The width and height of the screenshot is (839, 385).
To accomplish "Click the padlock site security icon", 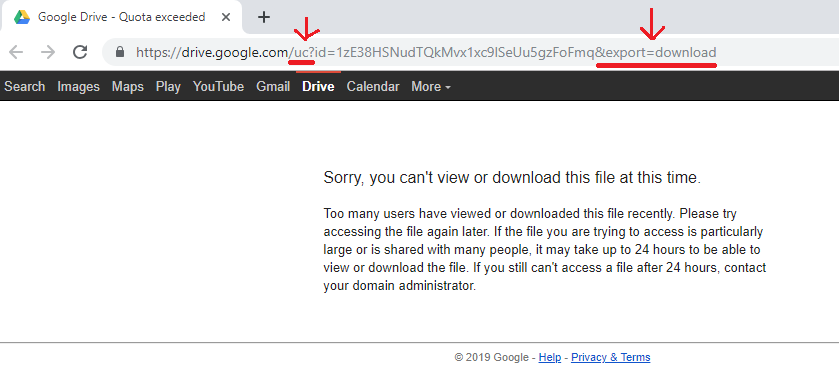I will [x=120, y=52].
